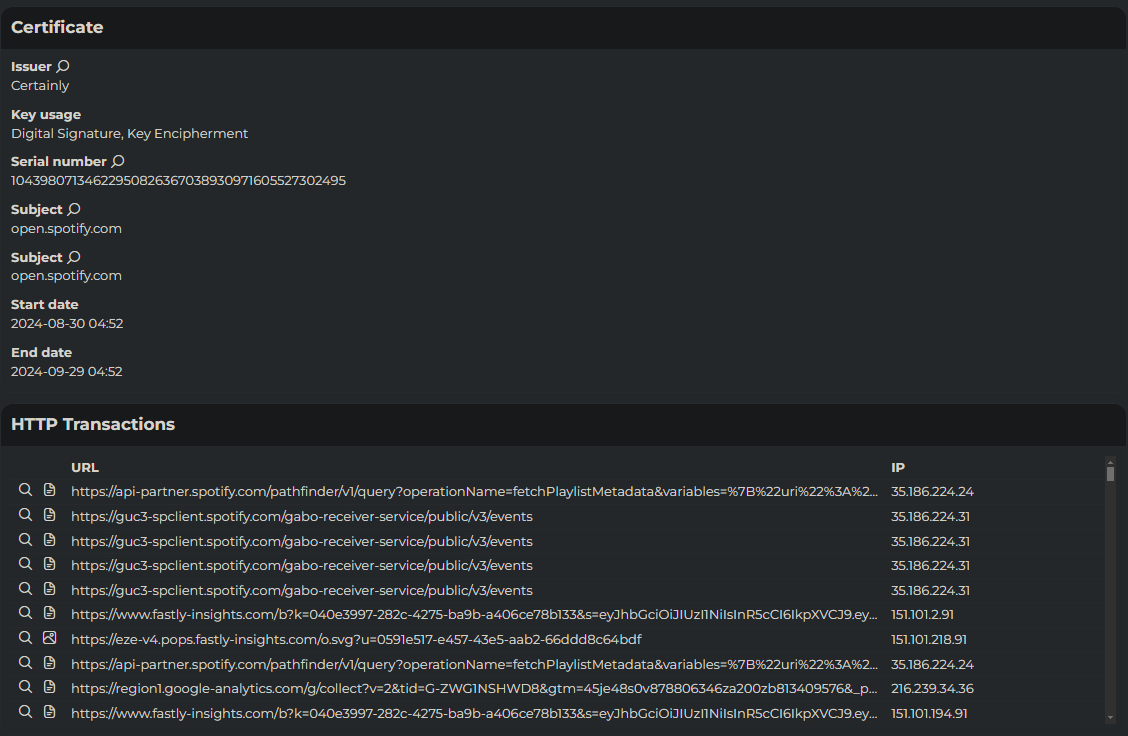
Task: Select the IP address 216.239.34.36
Action: [932, 688]
